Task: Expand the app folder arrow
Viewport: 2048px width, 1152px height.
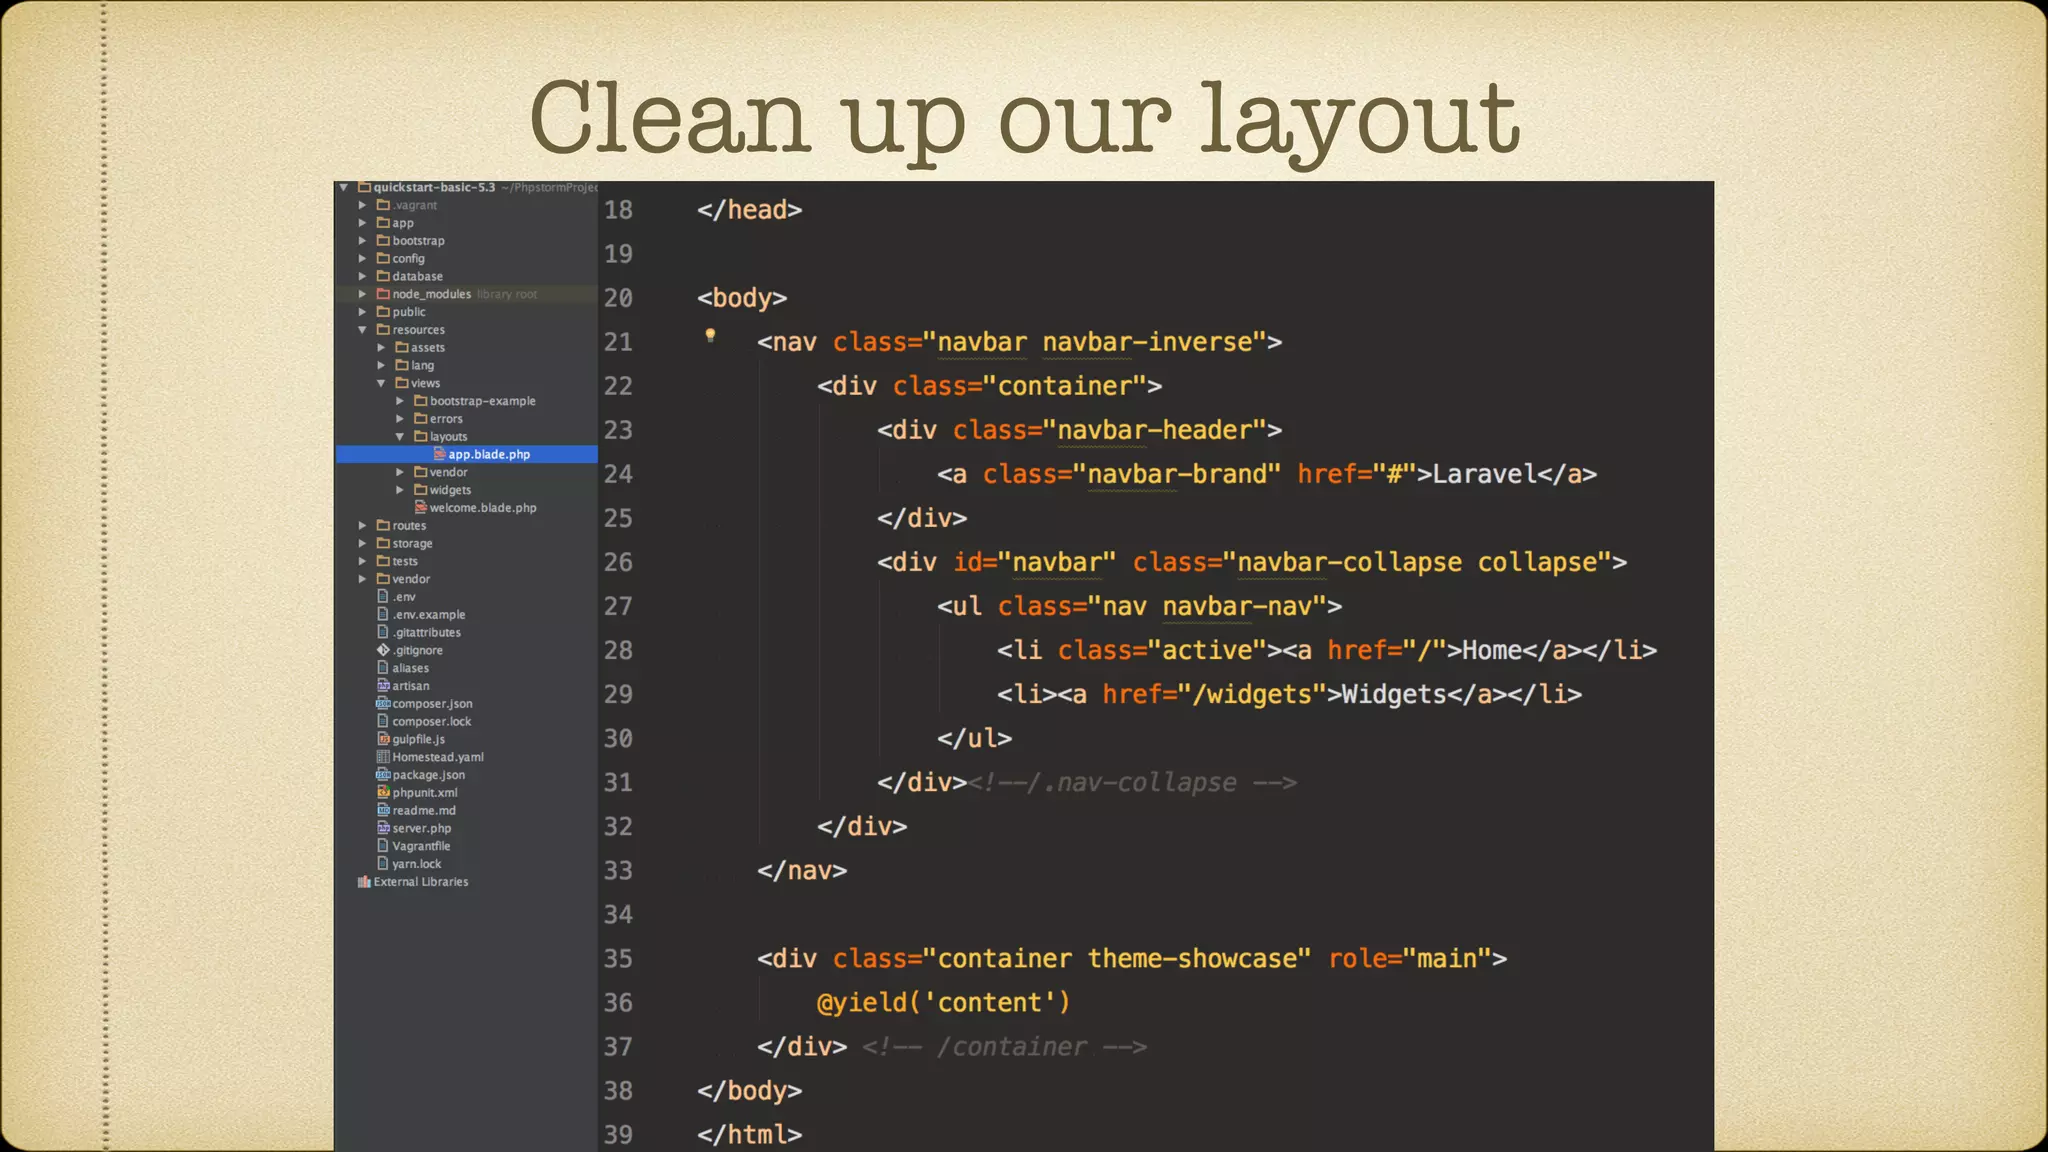Action: coord(362,223)
